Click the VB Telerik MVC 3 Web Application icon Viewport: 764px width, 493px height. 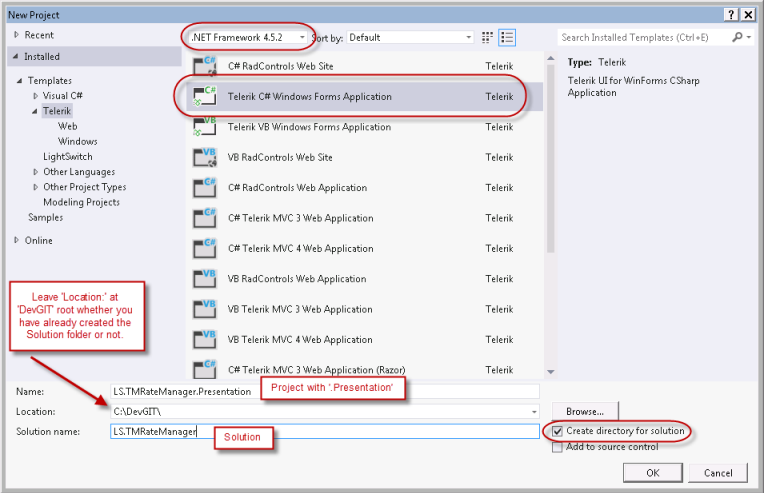pos(205,309)
